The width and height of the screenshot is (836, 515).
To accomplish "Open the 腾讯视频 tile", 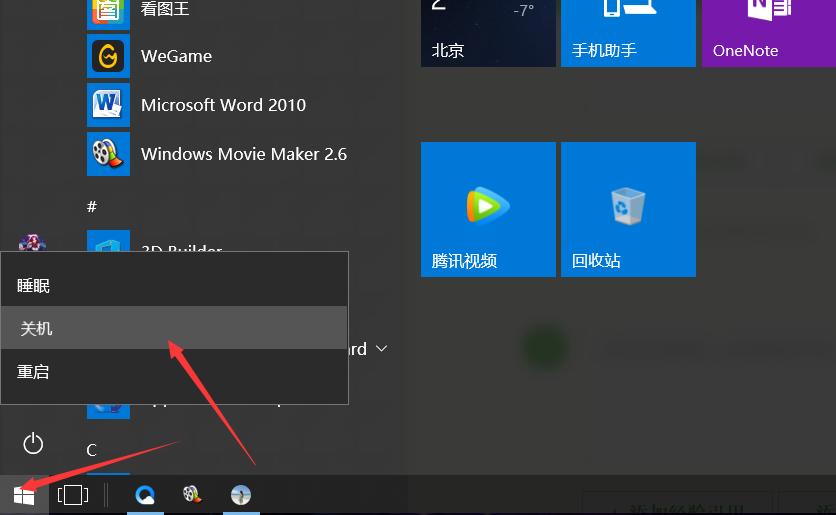I will click(x=488, y=210).
